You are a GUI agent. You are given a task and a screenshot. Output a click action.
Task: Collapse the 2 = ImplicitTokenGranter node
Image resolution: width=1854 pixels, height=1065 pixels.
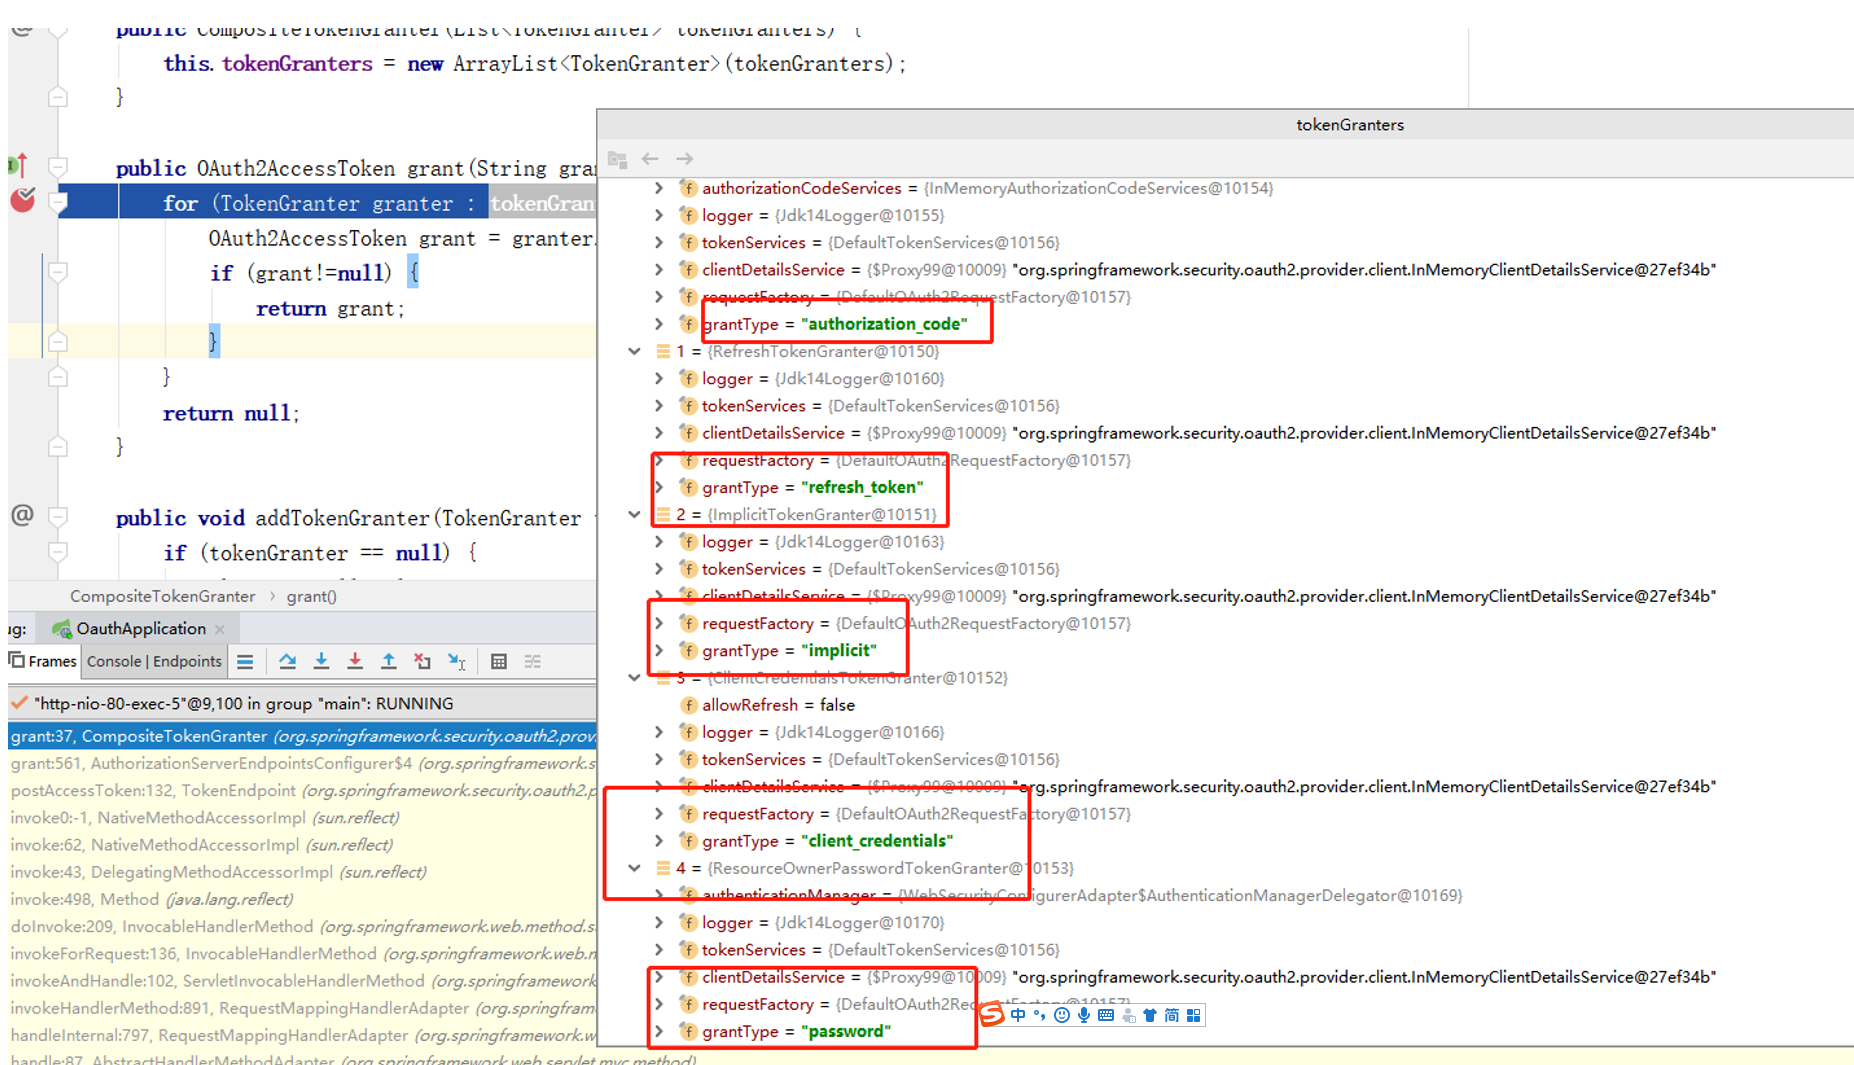(x=634, y=514)
